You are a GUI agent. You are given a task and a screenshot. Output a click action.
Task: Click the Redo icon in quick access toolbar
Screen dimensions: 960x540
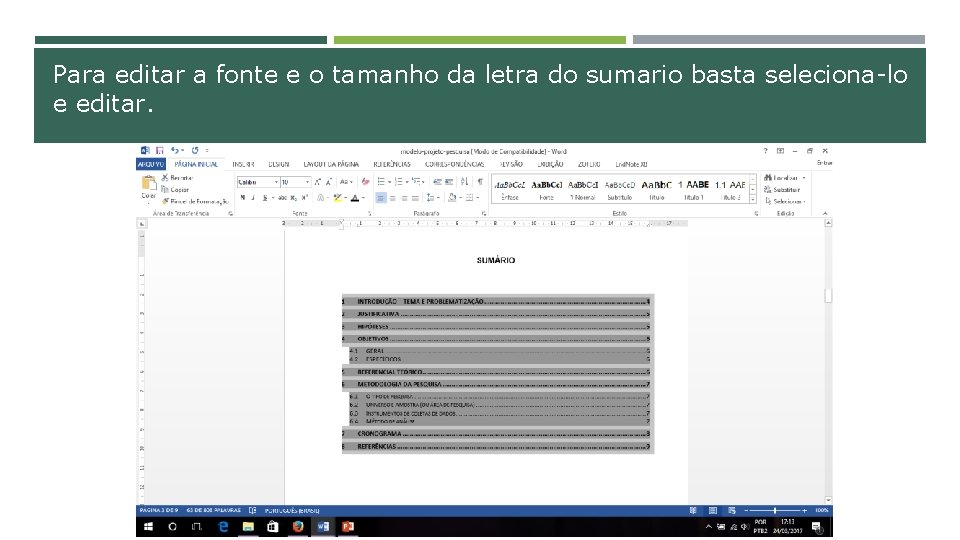pyautogui.click(x=195, y=150)
